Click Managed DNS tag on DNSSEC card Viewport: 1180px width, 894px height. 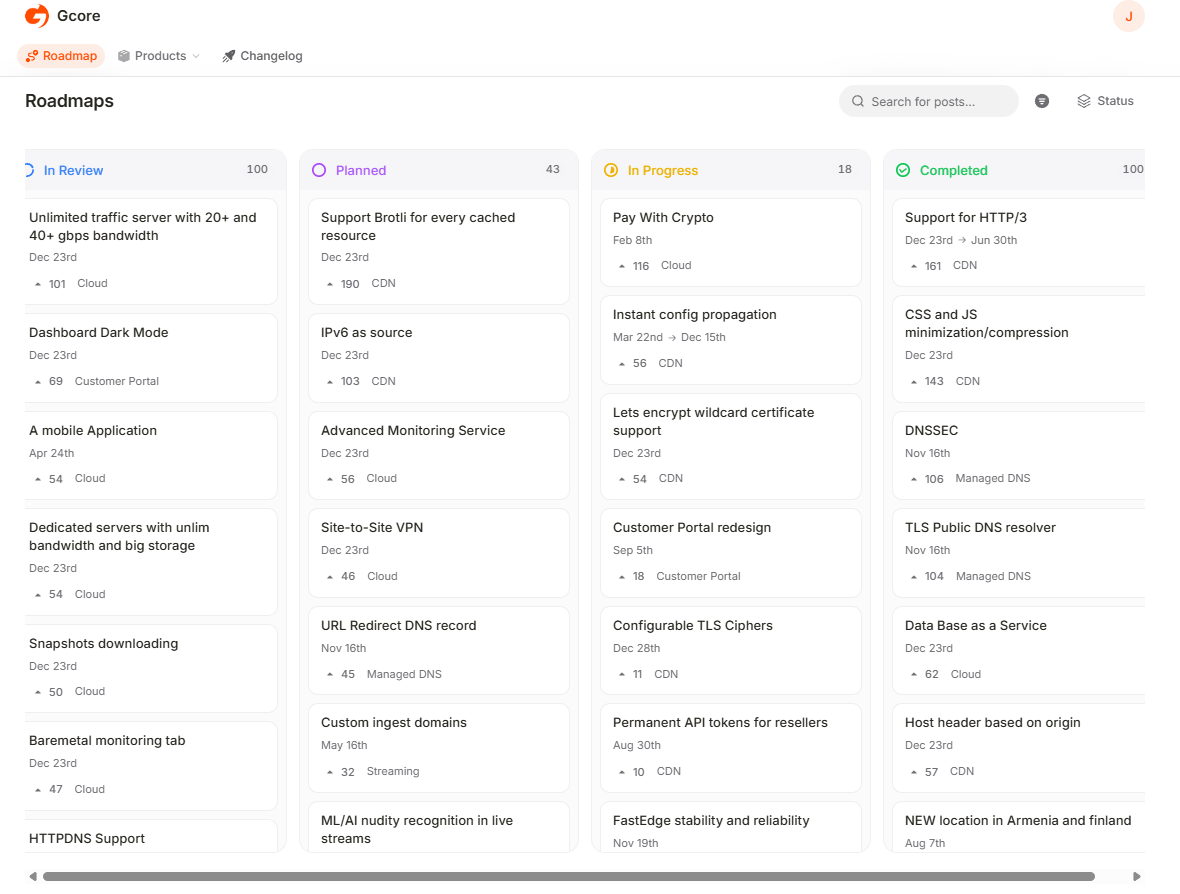point(993,479)
